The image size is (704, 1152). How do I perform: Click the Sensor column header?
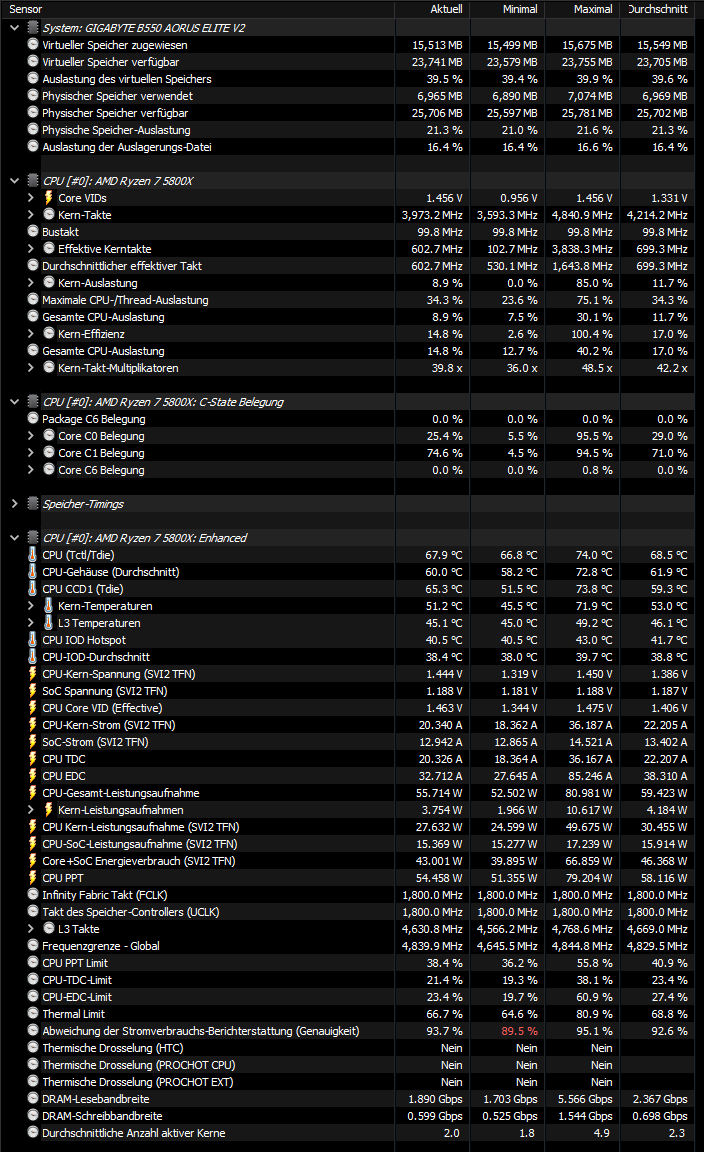(198, 9)
